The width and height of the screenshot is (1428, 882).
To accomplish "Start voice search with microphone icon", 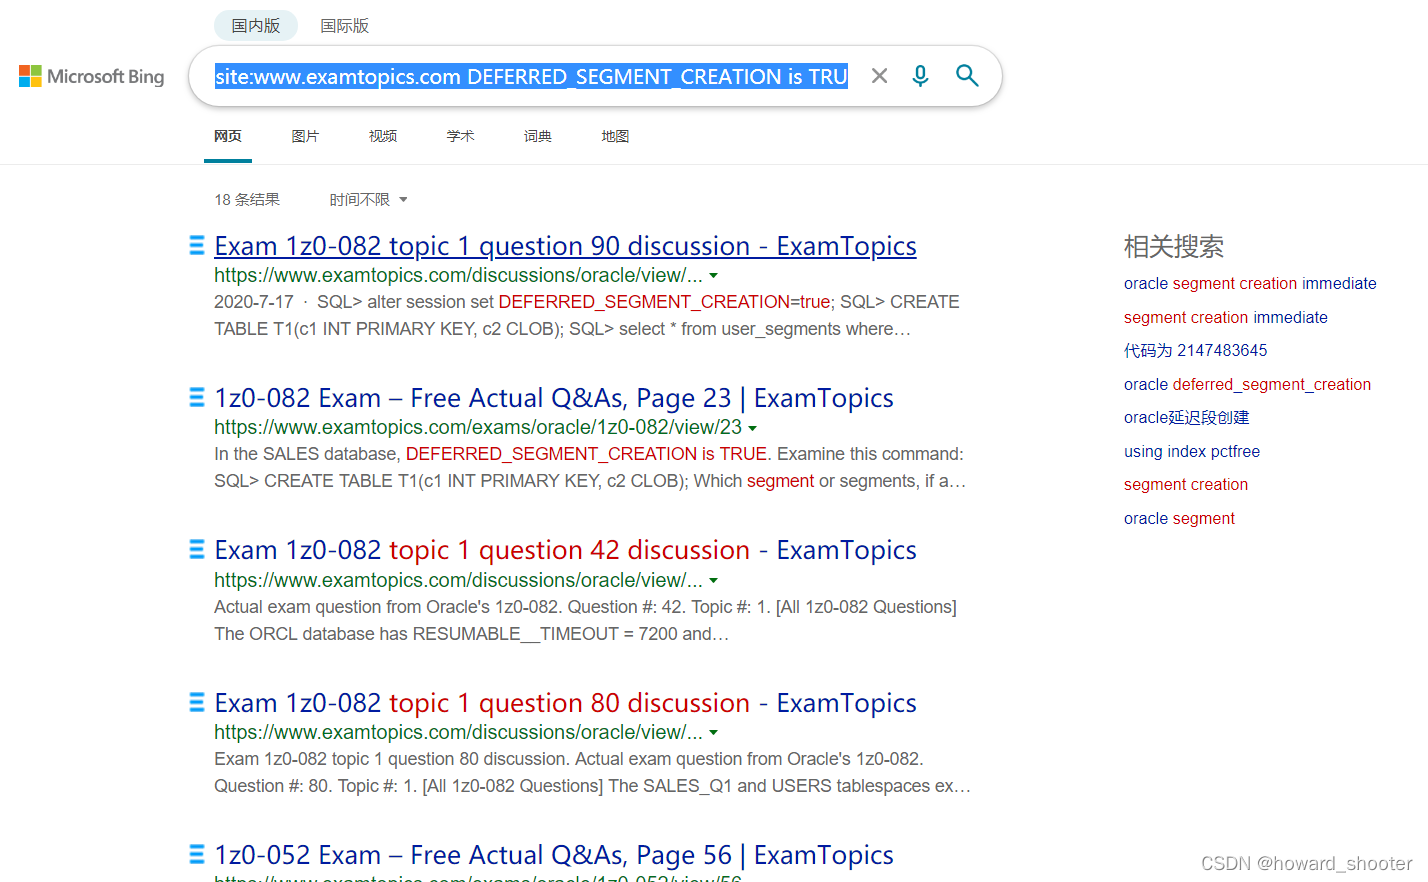I will [x=920, y=76].
